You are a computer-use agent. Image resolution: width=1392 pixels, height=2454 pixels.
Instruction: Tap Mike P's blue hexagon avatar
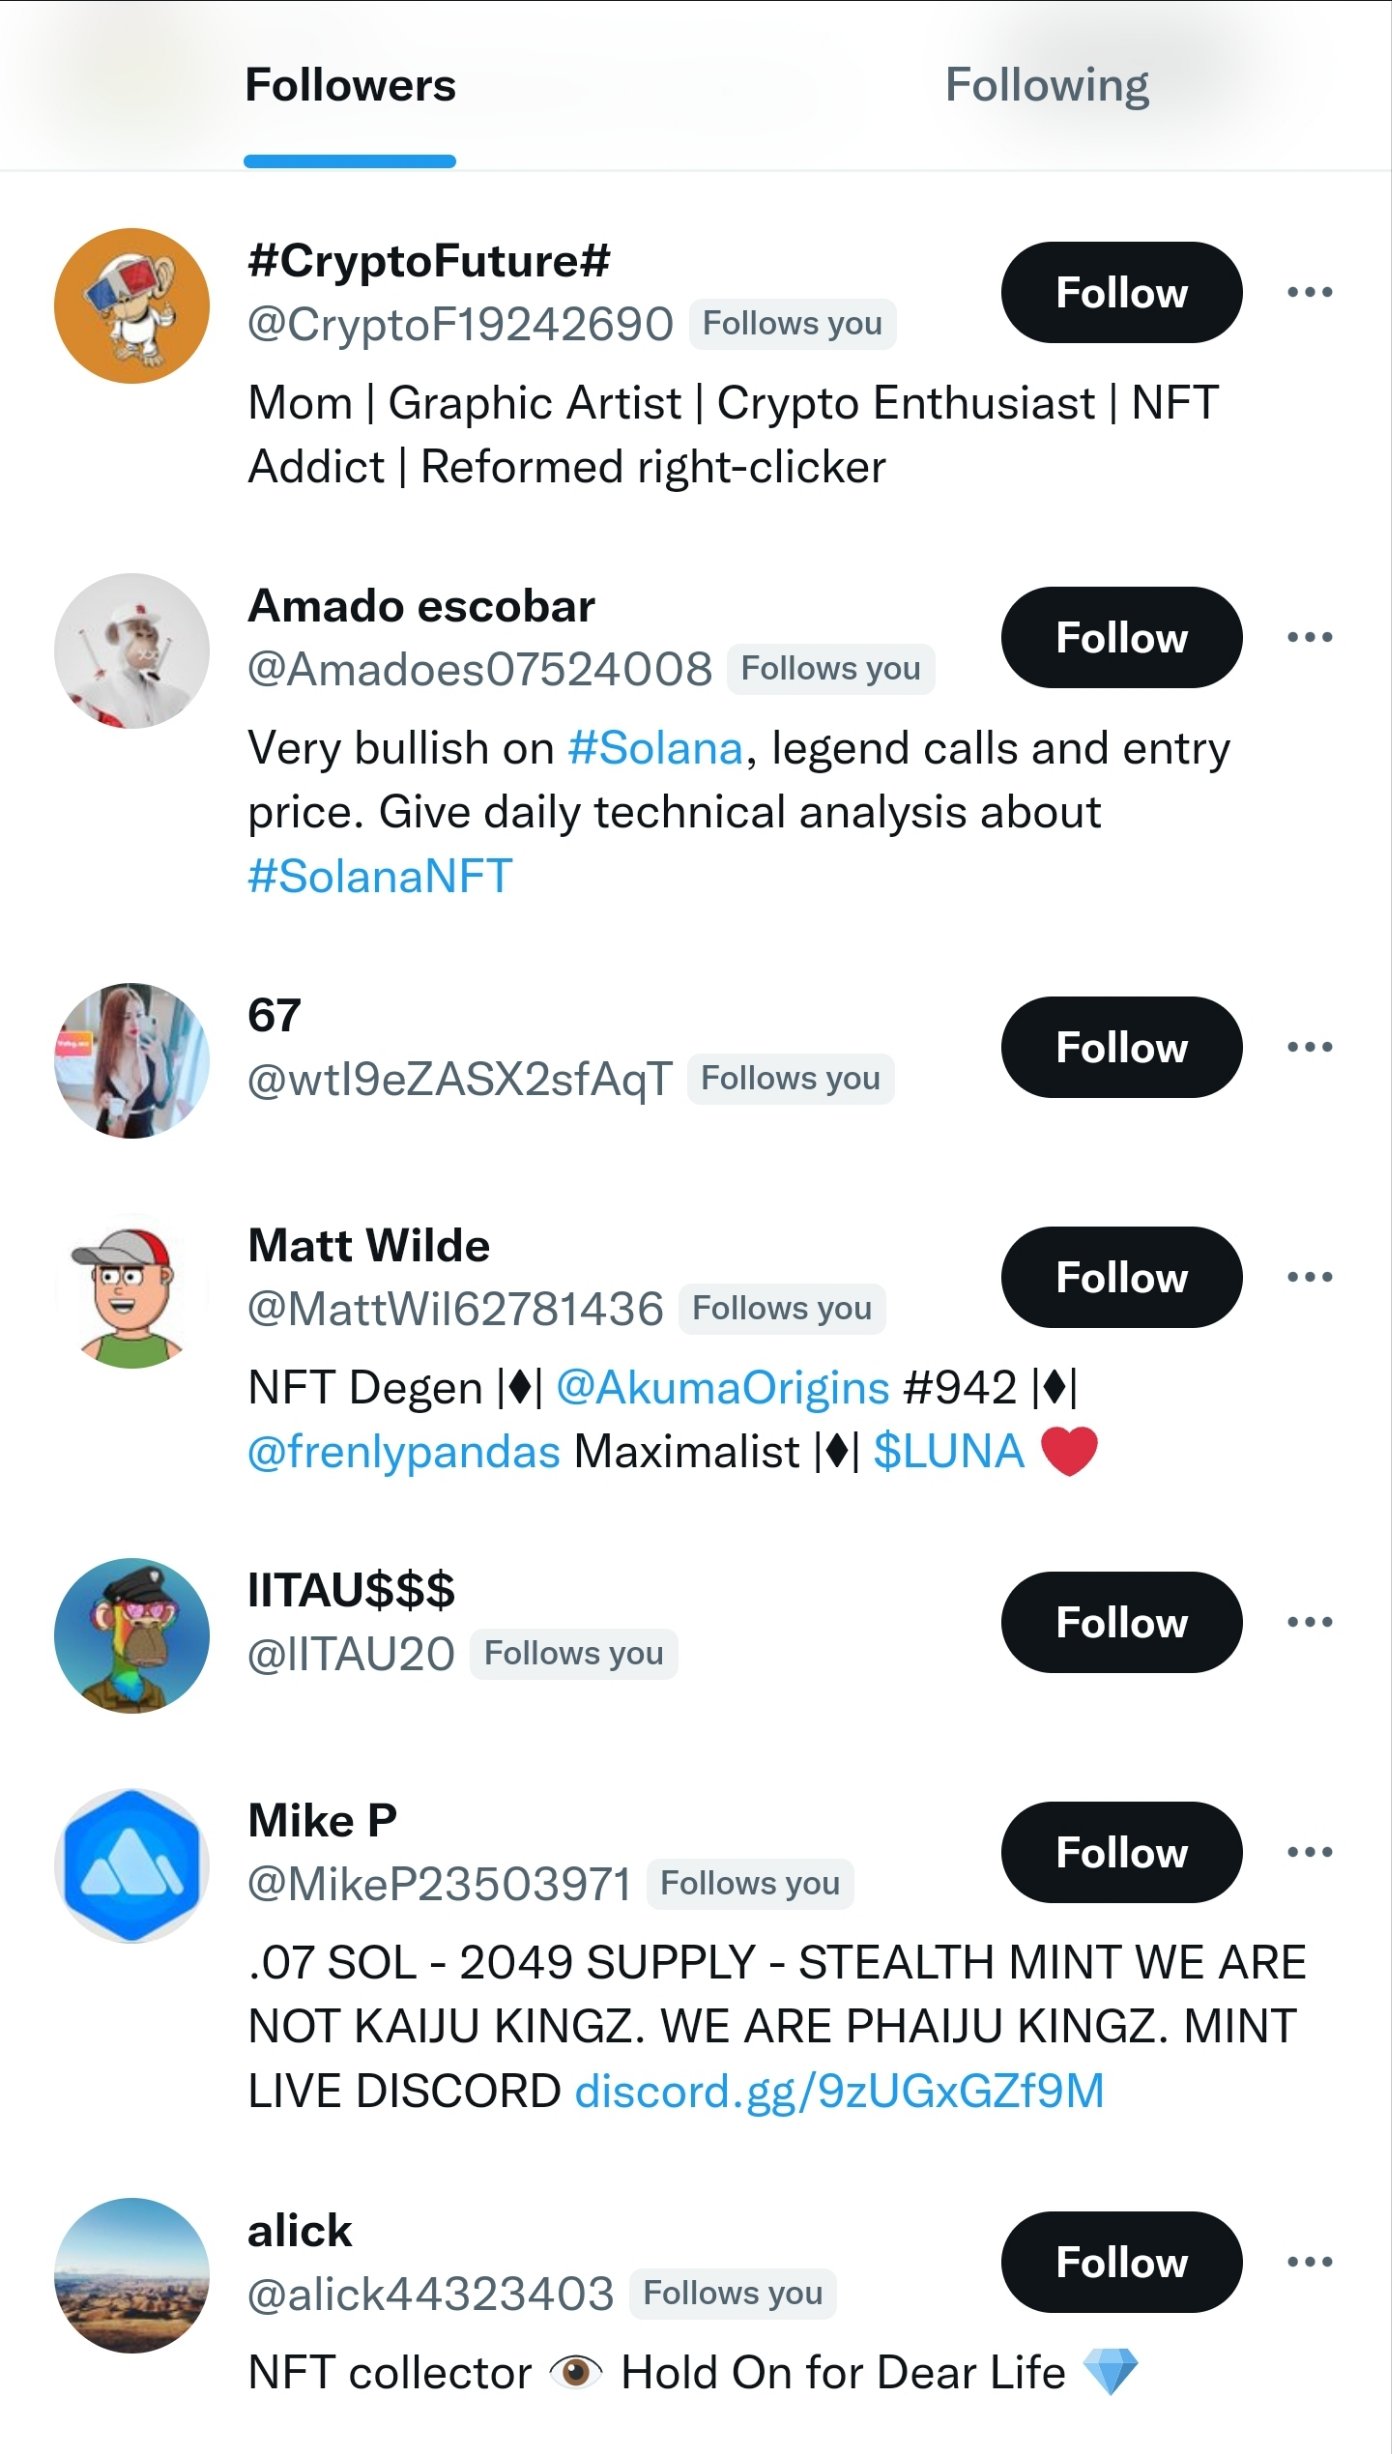(132, 1866)
